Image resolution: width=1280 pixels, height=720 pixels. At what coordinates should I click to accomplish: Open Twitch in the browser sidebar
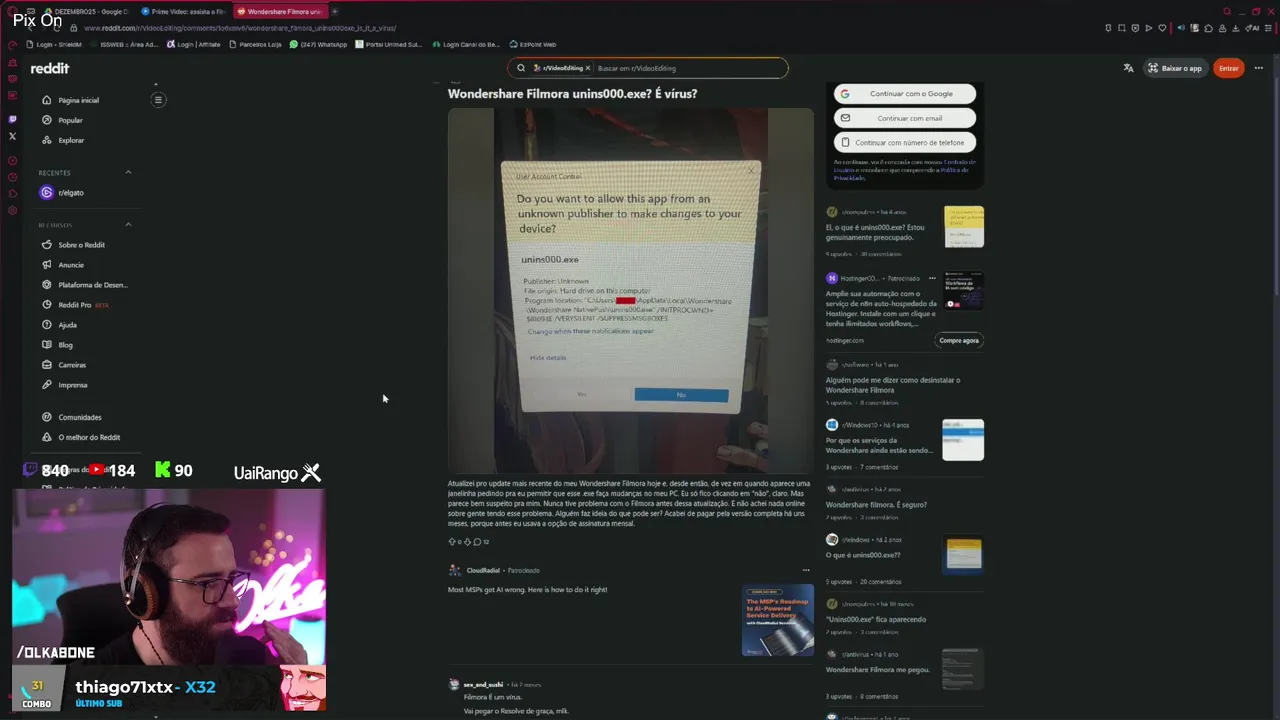(12, 119)
